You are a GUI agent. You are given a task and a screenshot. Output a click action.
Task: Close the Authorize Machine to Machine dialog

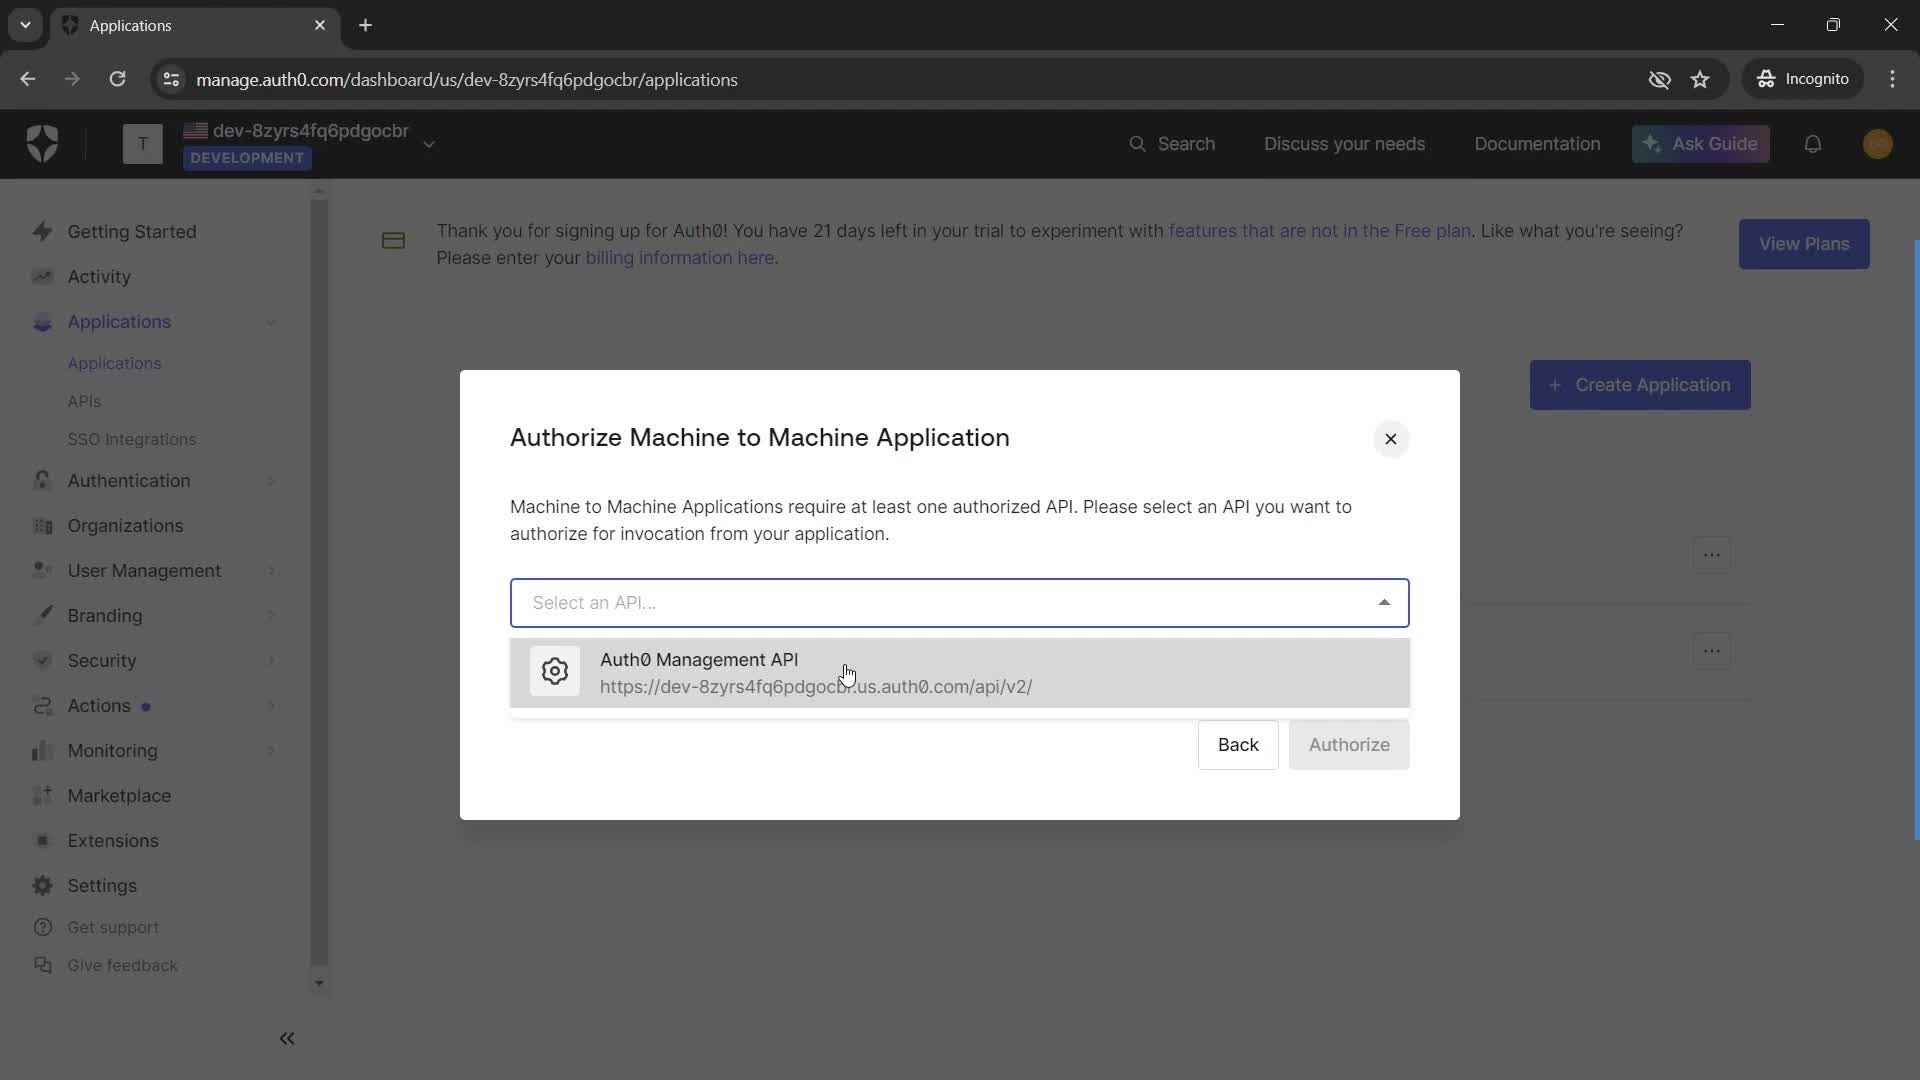(x=1390, y=439)
